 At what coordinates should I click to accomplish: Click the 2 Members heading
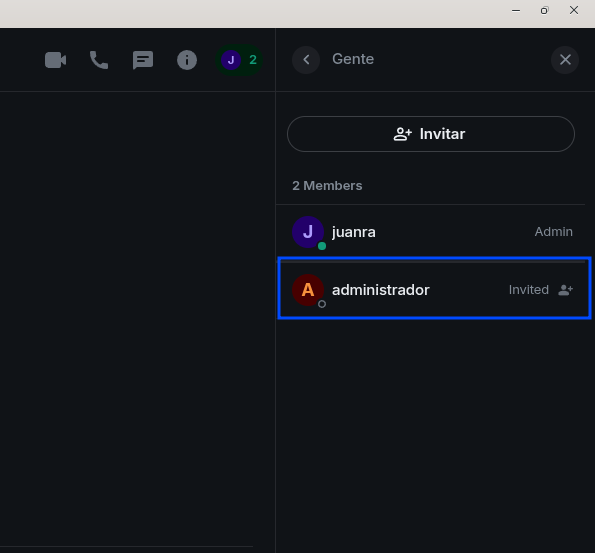[x=327, y=186]
